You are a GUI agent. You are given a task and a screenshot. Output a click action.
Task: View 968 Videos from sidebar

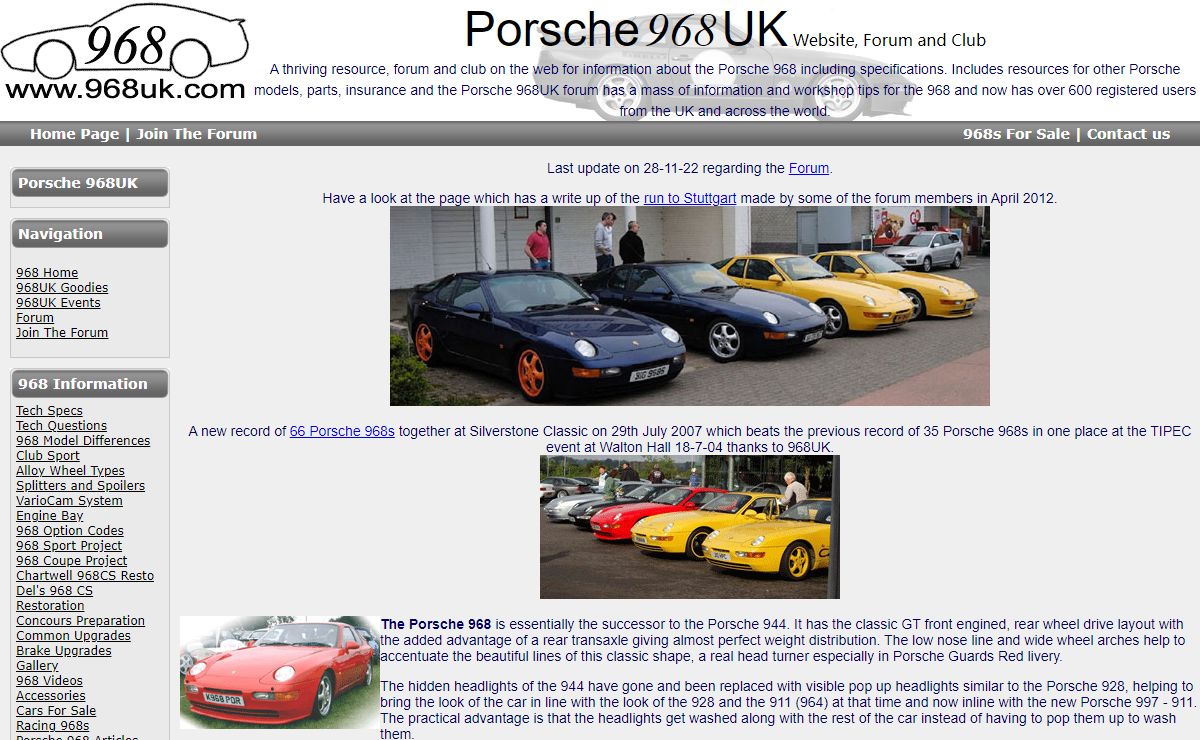pos(49,681)
